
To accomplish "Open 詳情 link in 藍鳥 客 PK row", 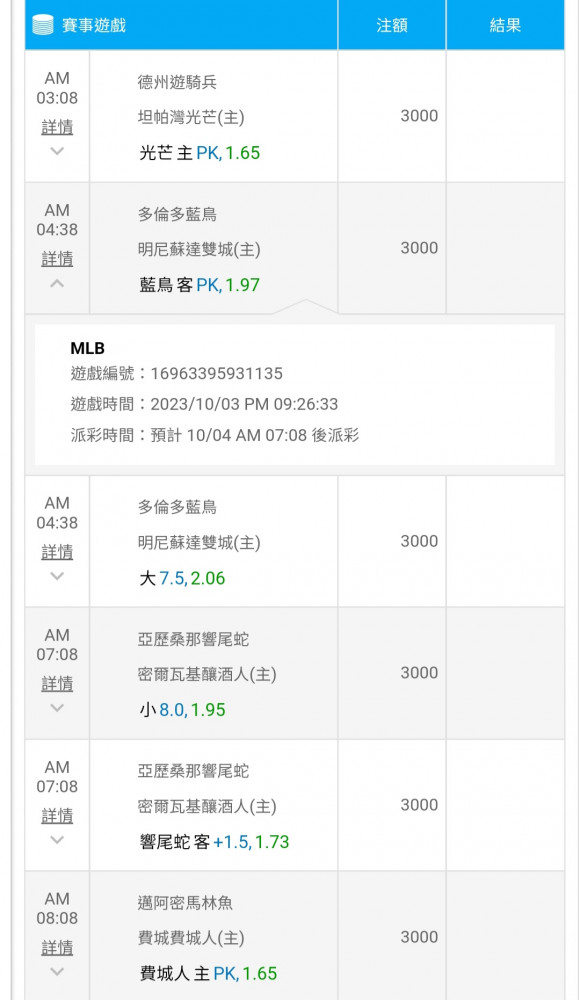I will point(57,259).
